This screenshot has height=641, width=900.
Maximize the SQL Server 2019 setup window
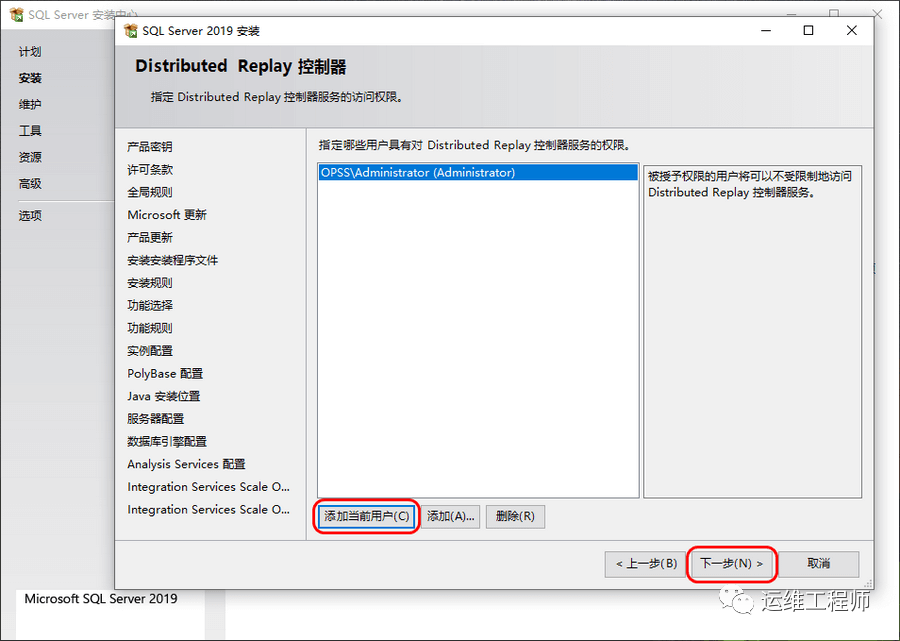click(x=808, y=30)
